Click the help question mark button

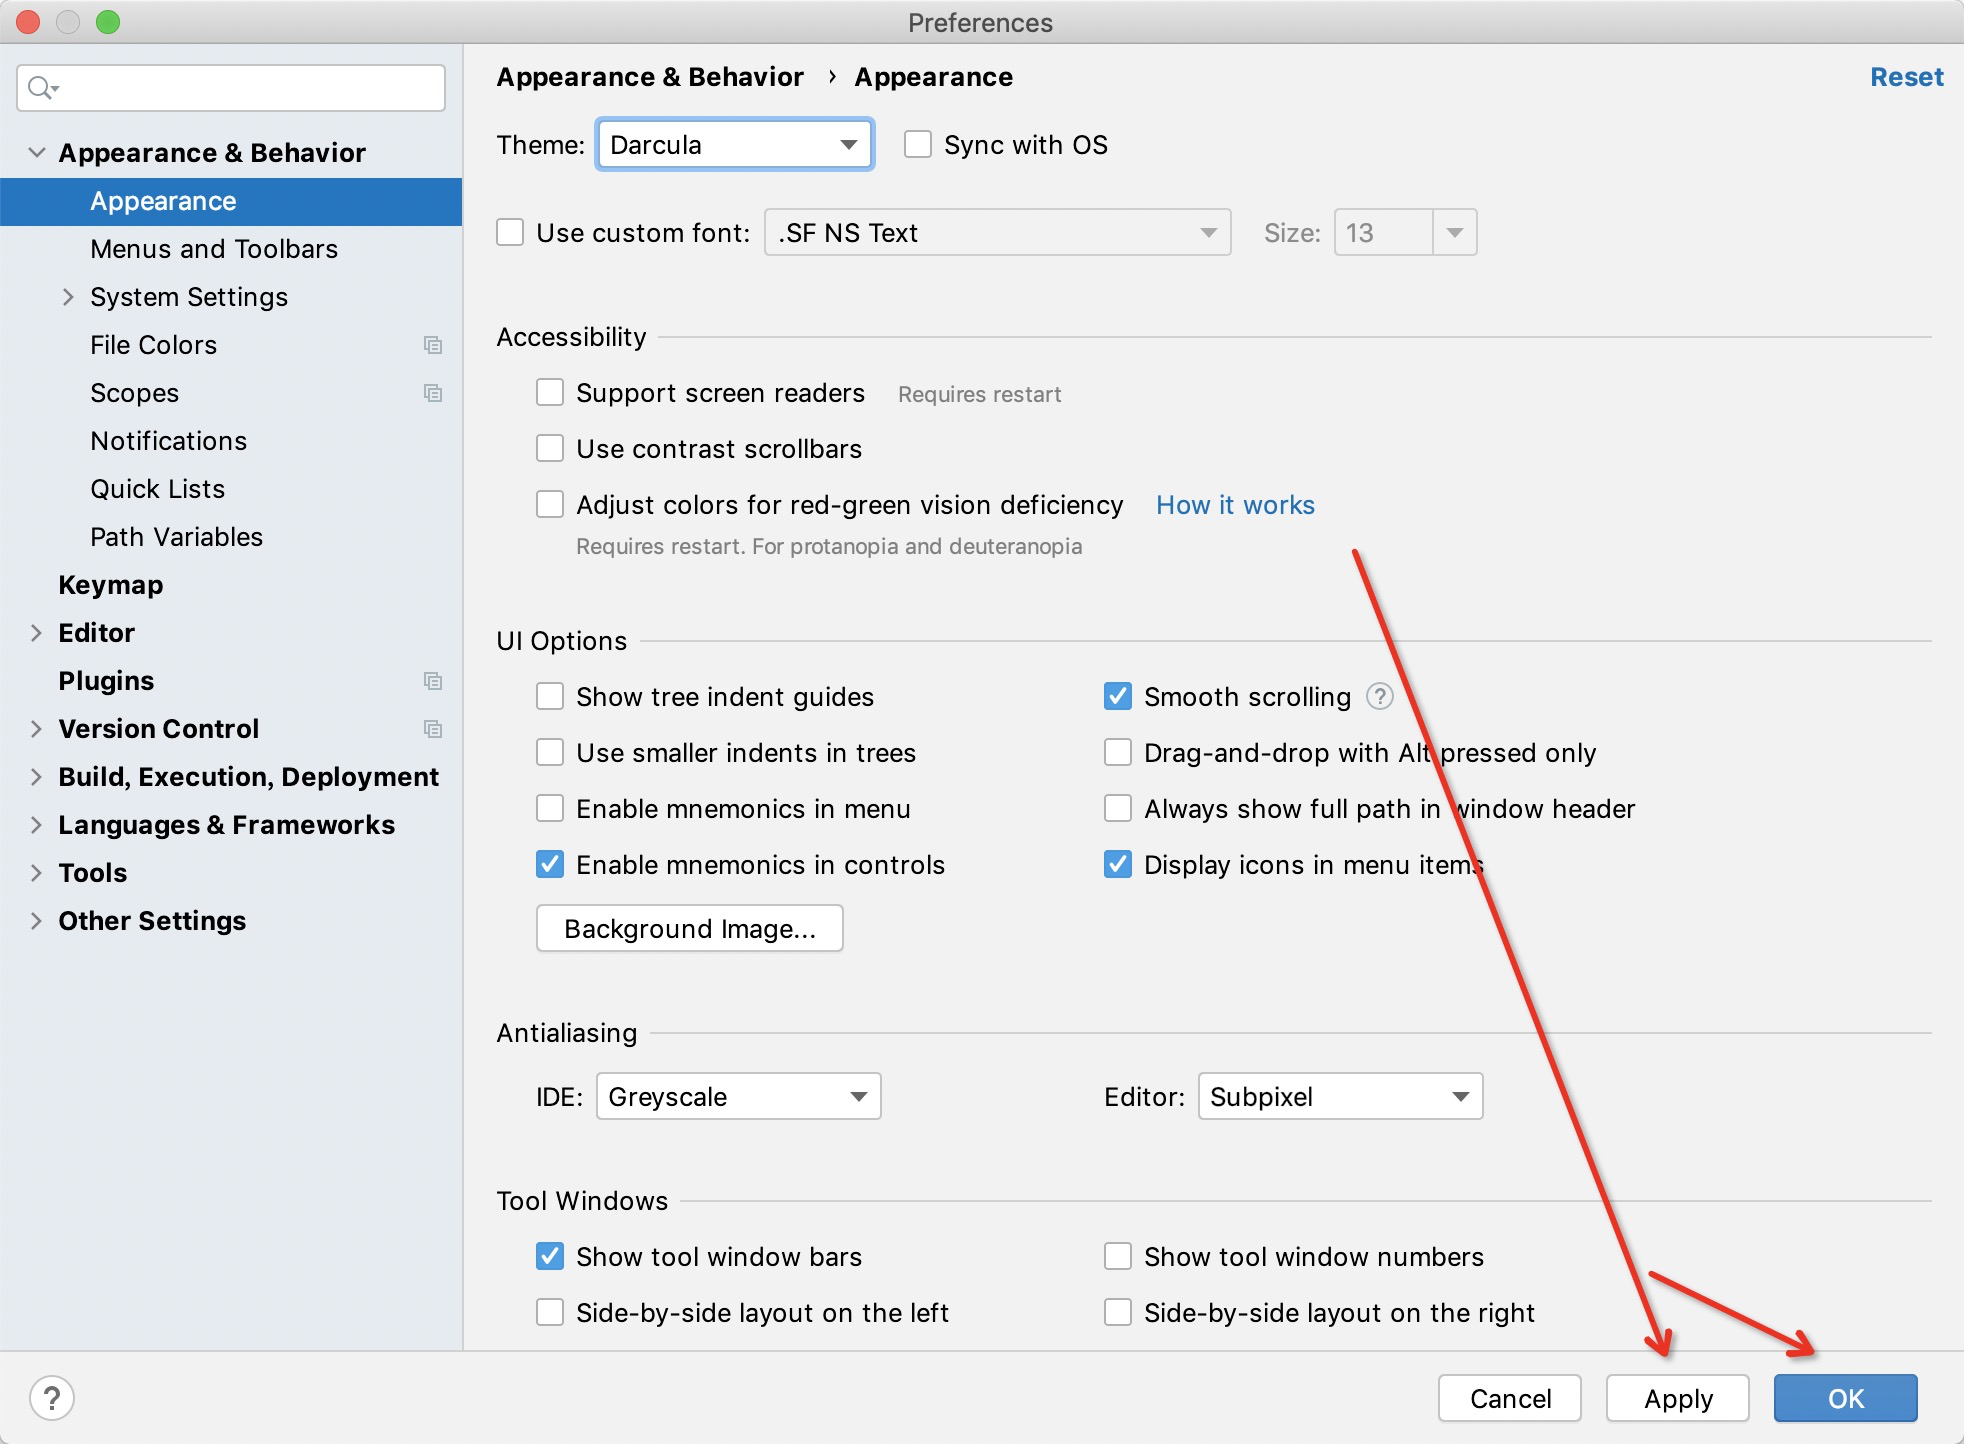point(52,1397)
